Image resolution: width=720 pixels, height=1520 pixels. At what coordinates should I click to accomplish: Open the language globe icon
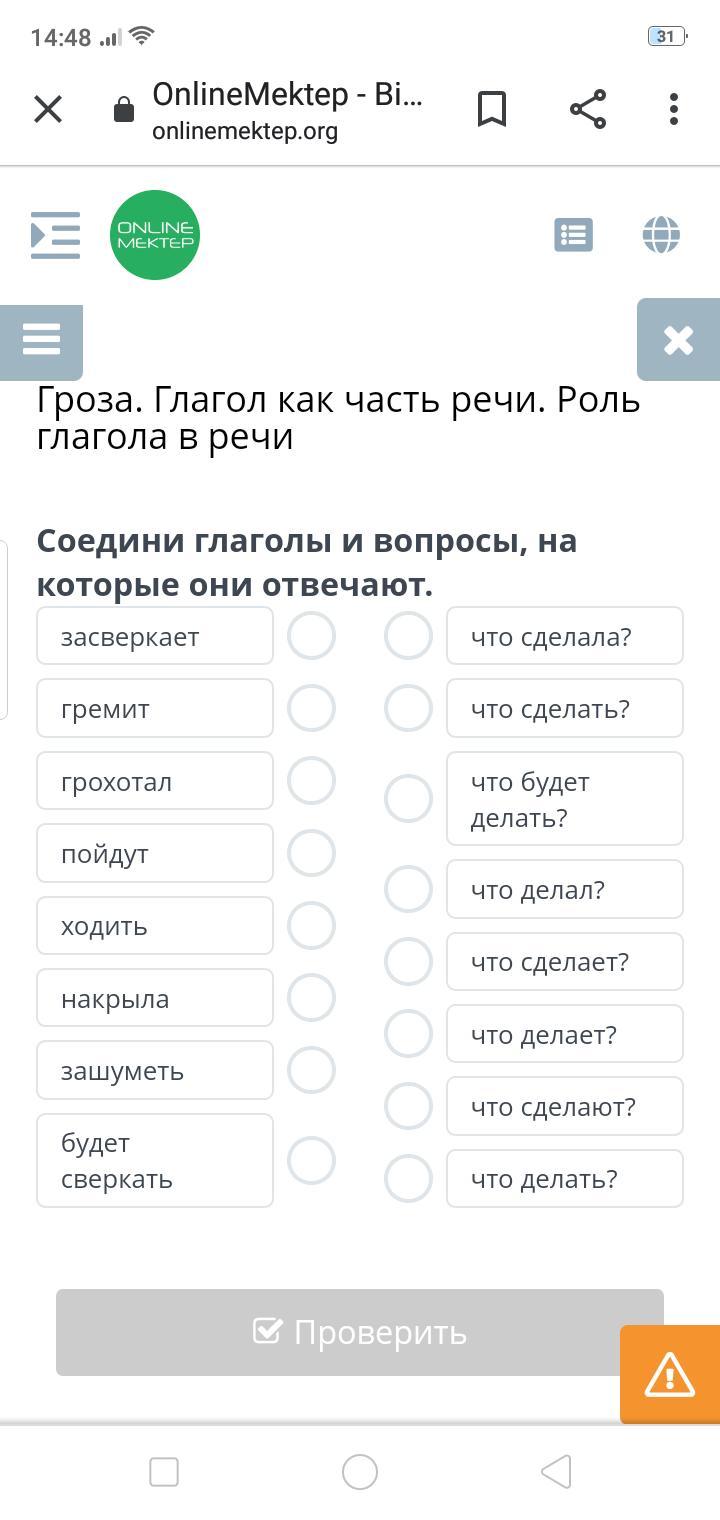[x=661, y=235]
